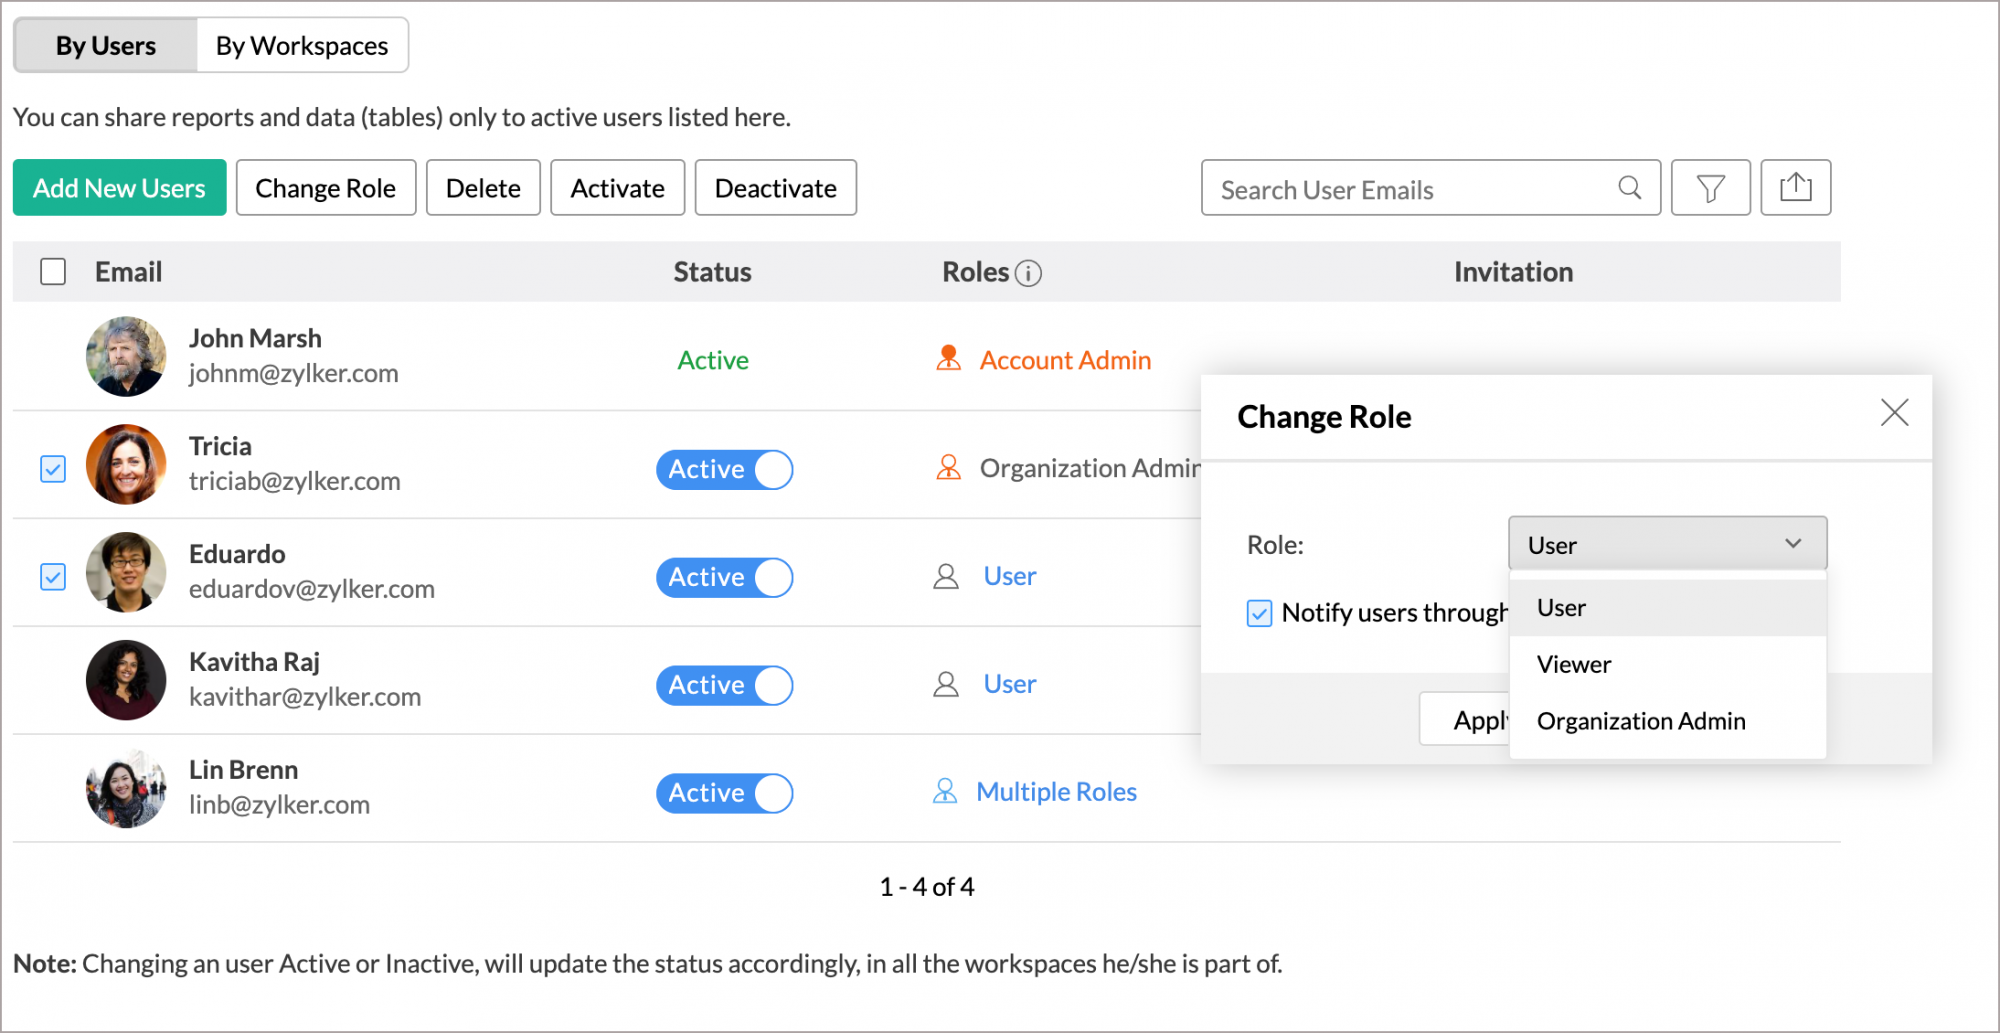Screen dimensions: 2000x1033
Task: Toggle Eduardo's Active status slider
Action: pyautogui.click(x=725, y=577)
